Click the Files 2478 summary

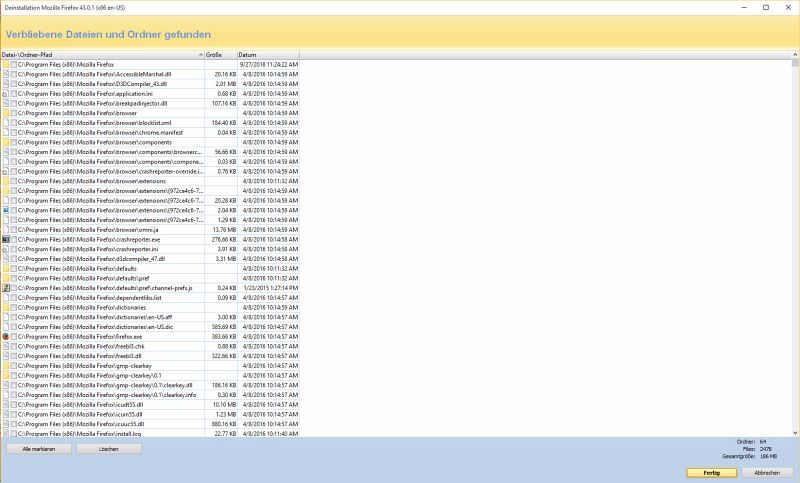(x=757, y=449)
